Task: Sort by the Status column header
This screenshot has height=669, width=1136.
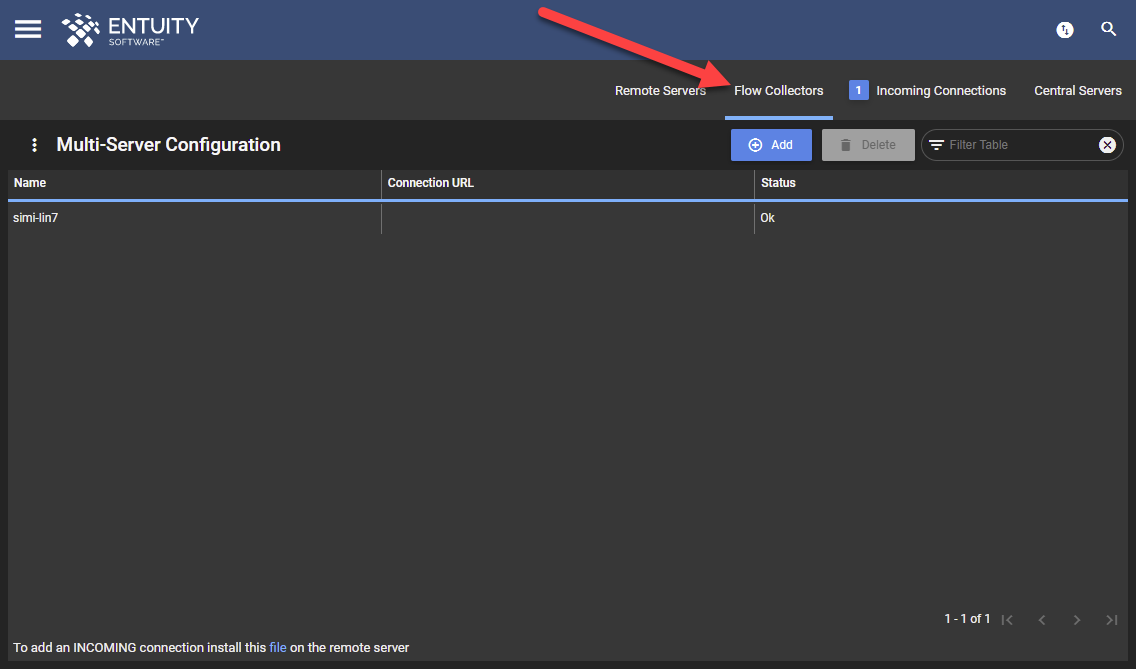Action: [x=941, y=183]
